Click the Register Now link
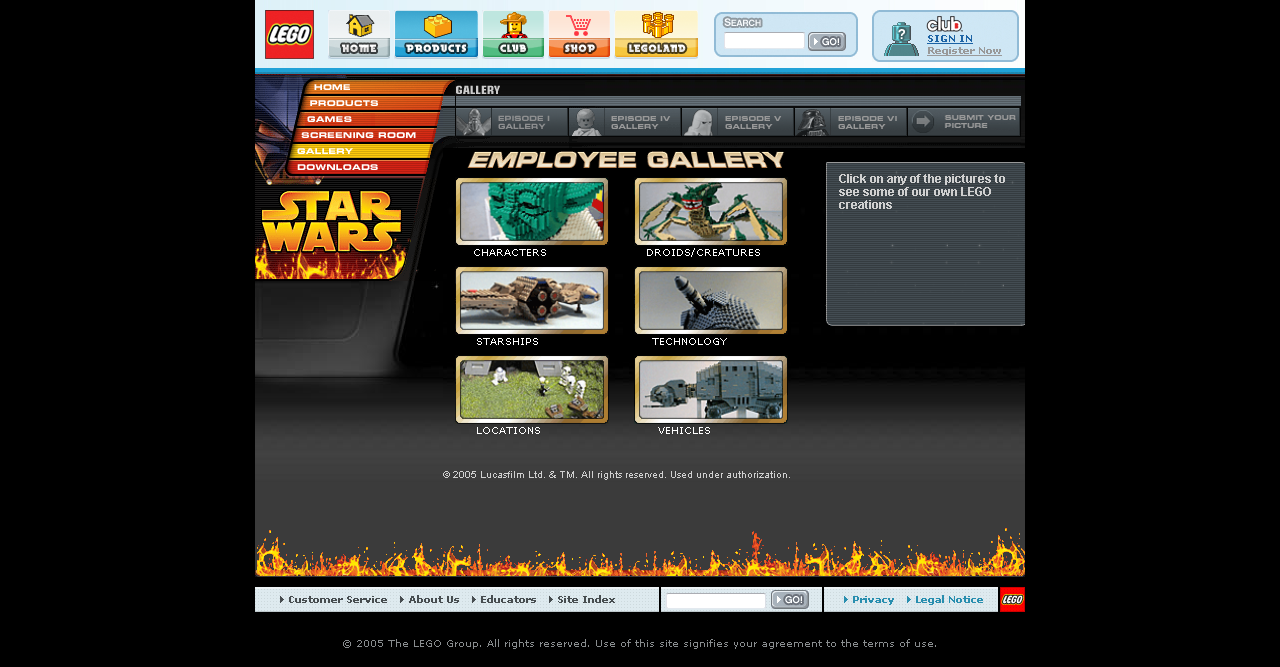This screenshot has height=667, width=1280. tap(964, 51)
